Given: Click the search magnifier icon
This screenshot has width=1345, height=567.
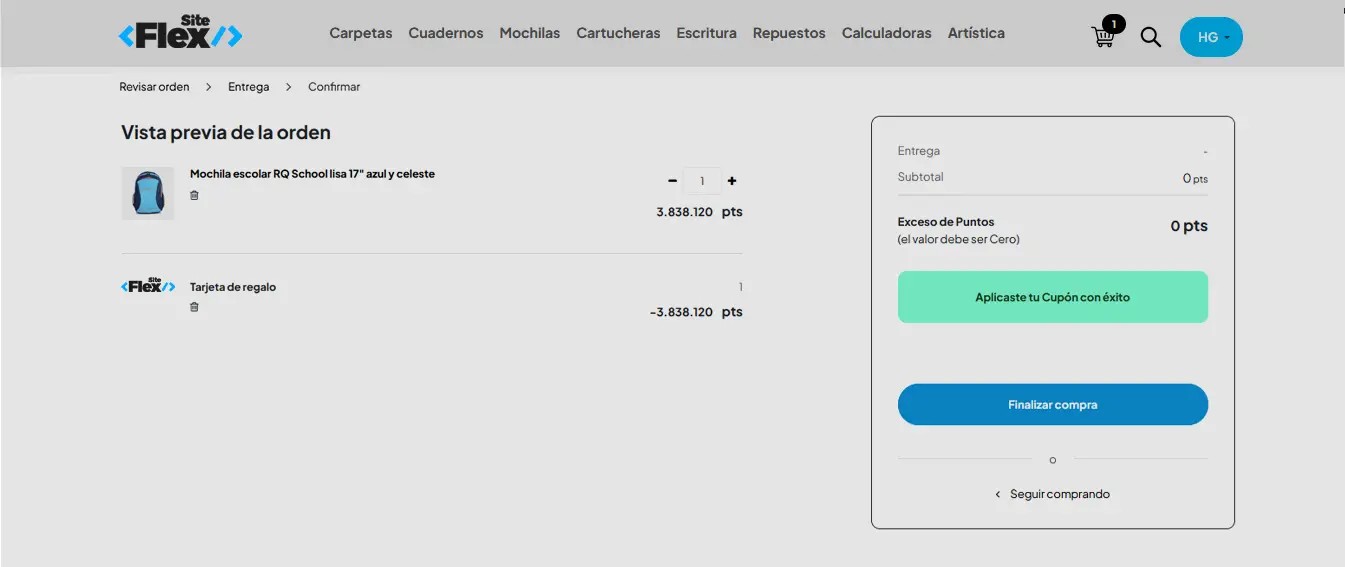Looking at the screenshot, I should (x=1151, y=37).
